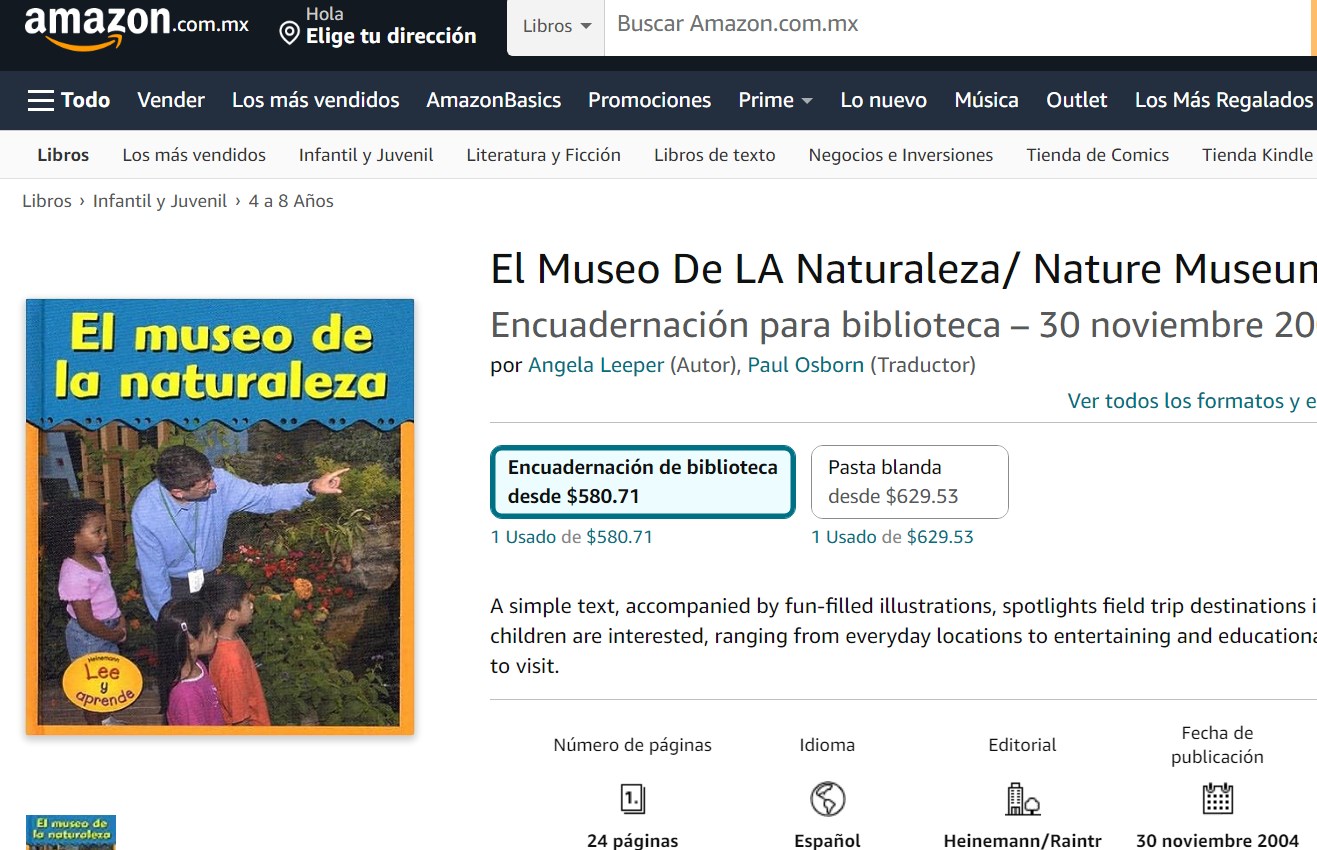Open Lo nuevo in navigation bar
The image size is (1317, 850).
point(884,100)
